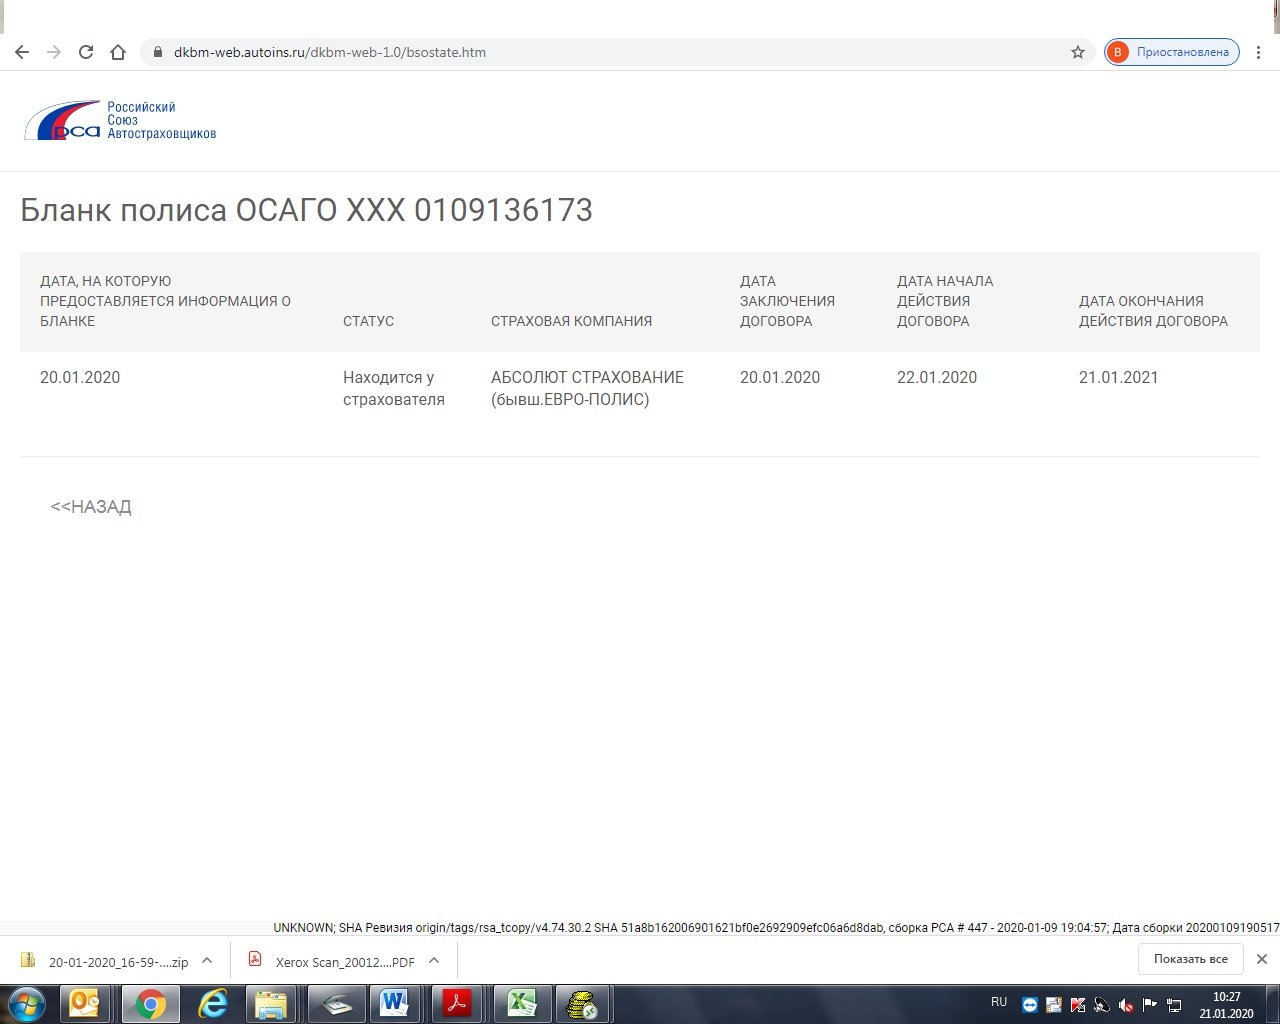
Task: Click the Показать все downloads button
Action: pyautogui.click(x=1190, y=959)
